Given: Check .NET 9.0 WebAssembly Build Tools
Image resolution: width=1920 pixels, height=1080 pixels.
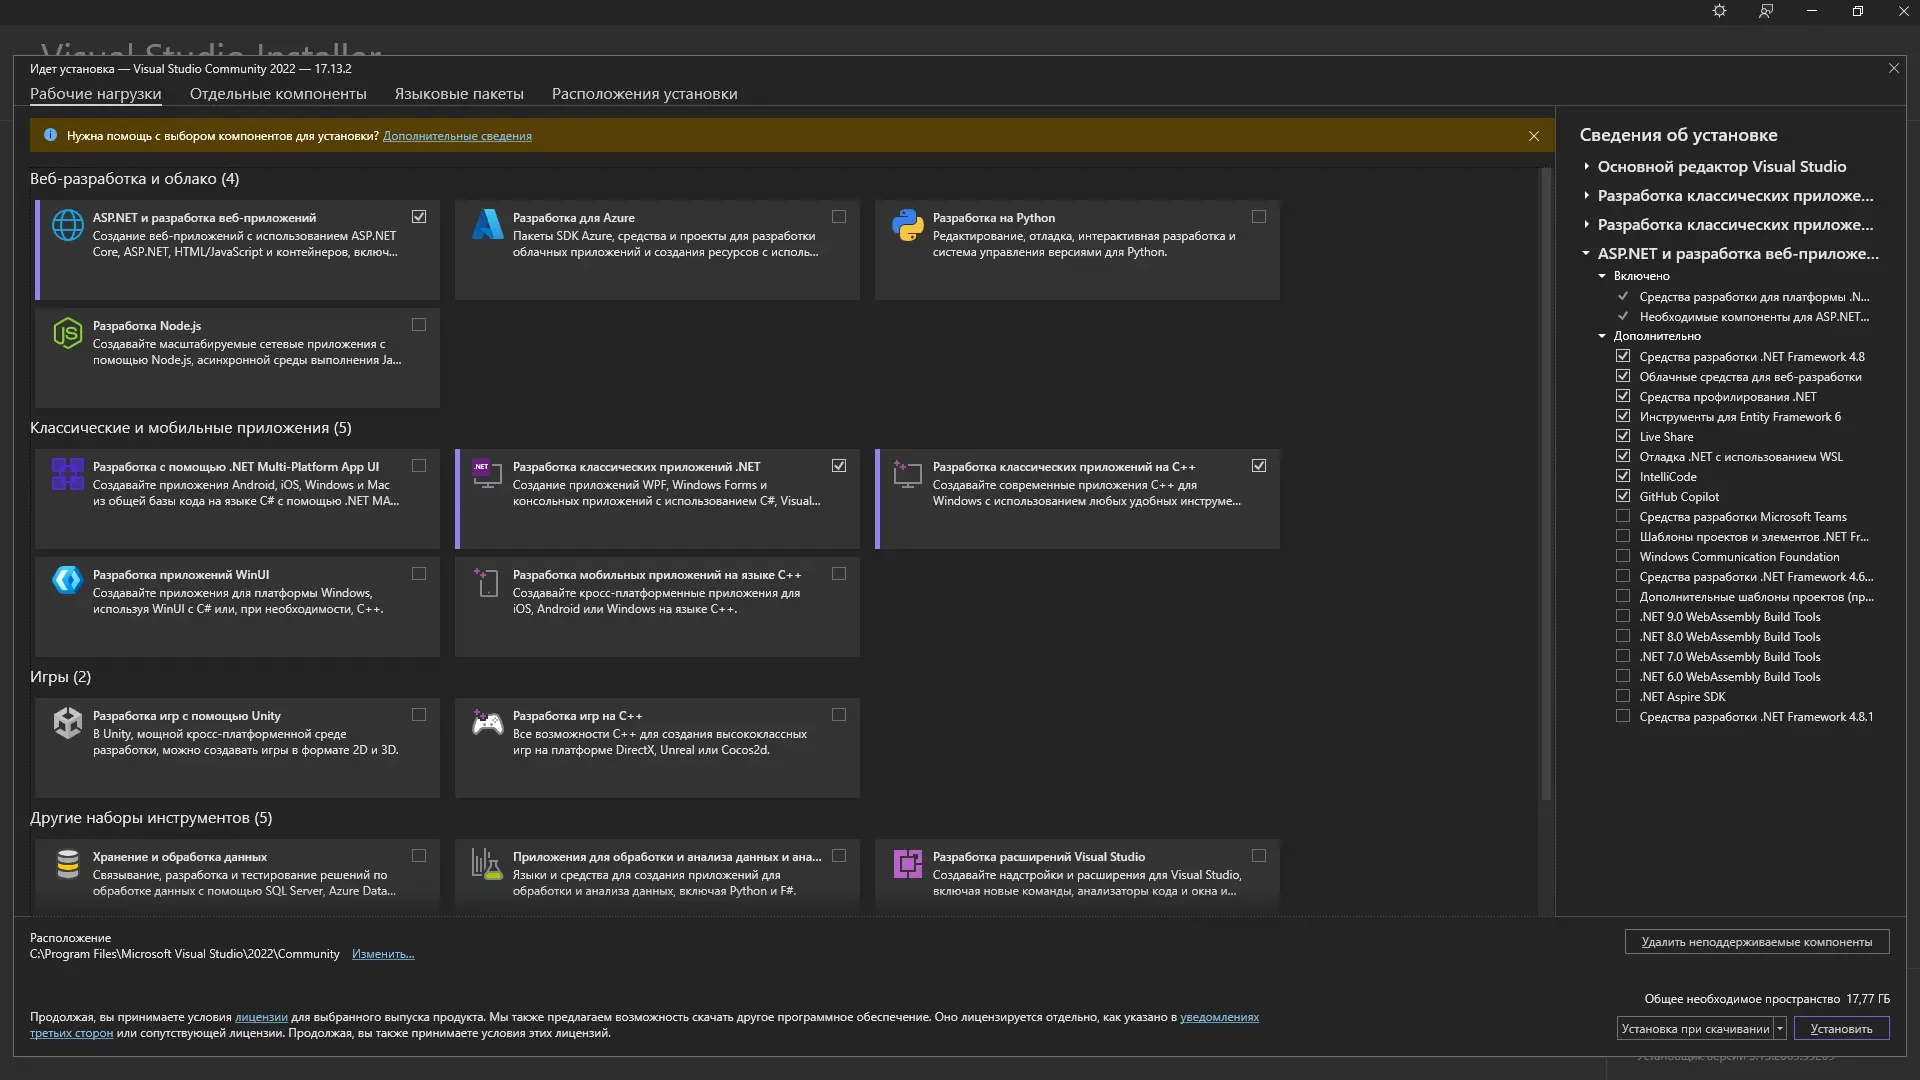Looking at the screenshot, I should [x=1623, y=616].
